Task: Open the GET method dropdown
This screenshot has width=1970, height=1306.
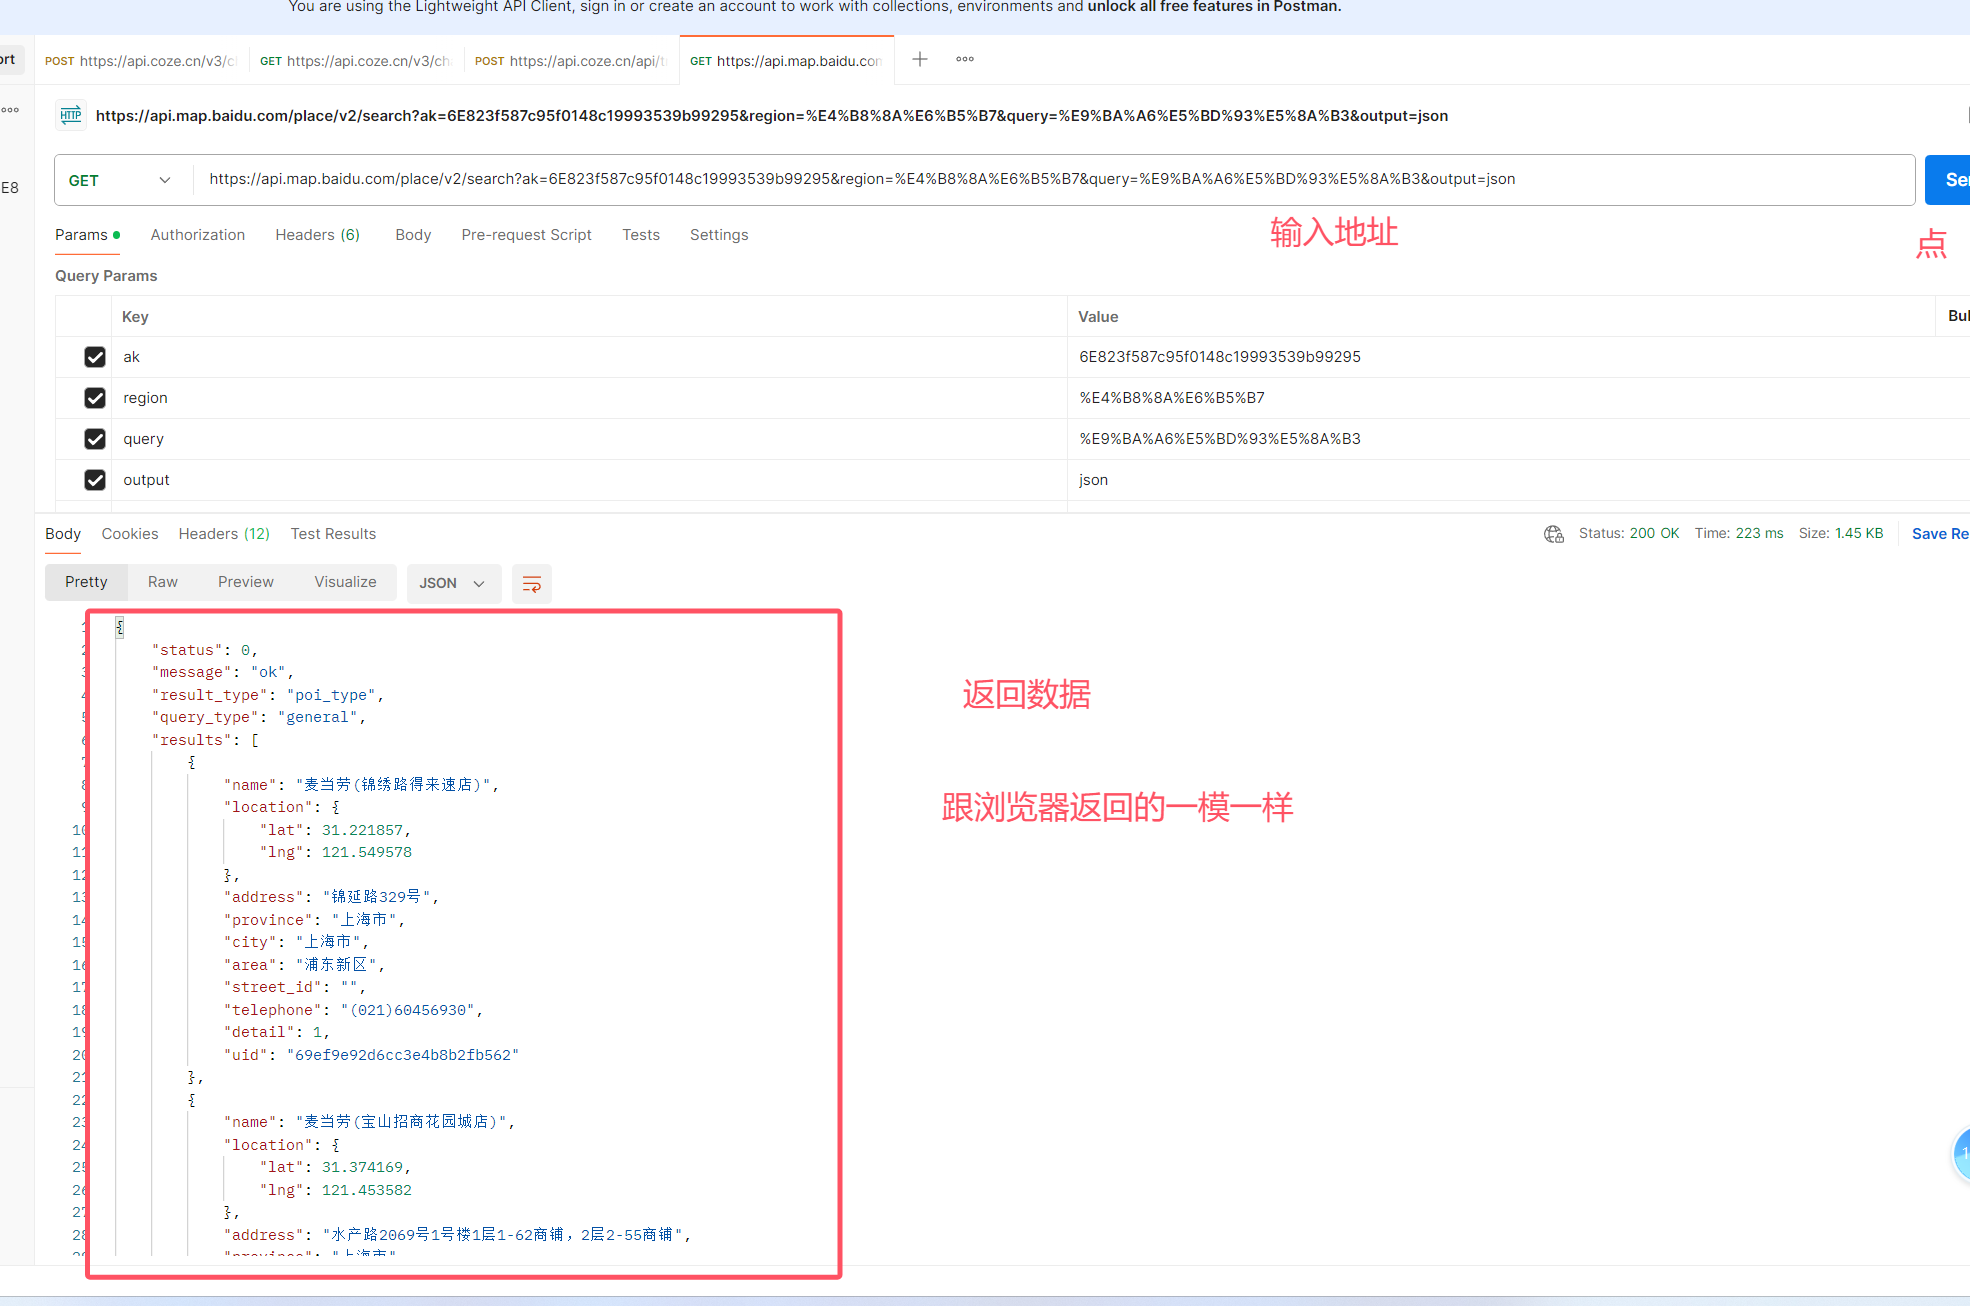Action: [x=120, y=180]
